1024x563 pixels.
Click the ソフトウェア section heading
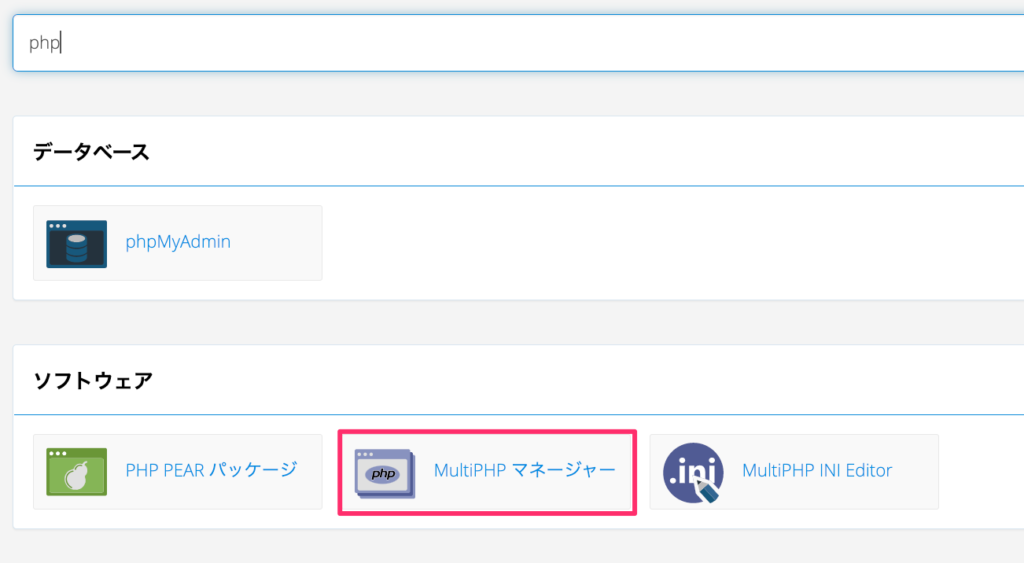pyautogui.click(x=93, y=381)
